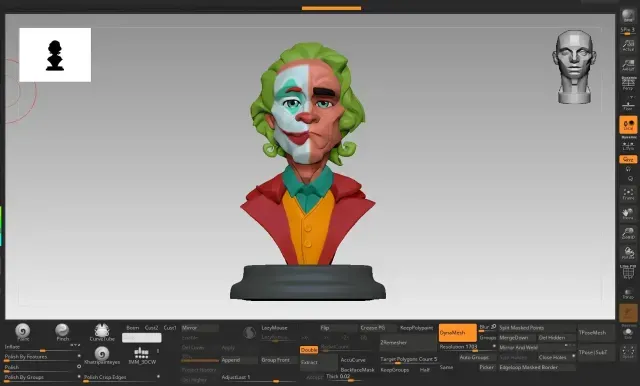This screenshot has width=640, height=386.
Task: Toggle the DynaMesh button off
Action: click(x=457, y=333)
